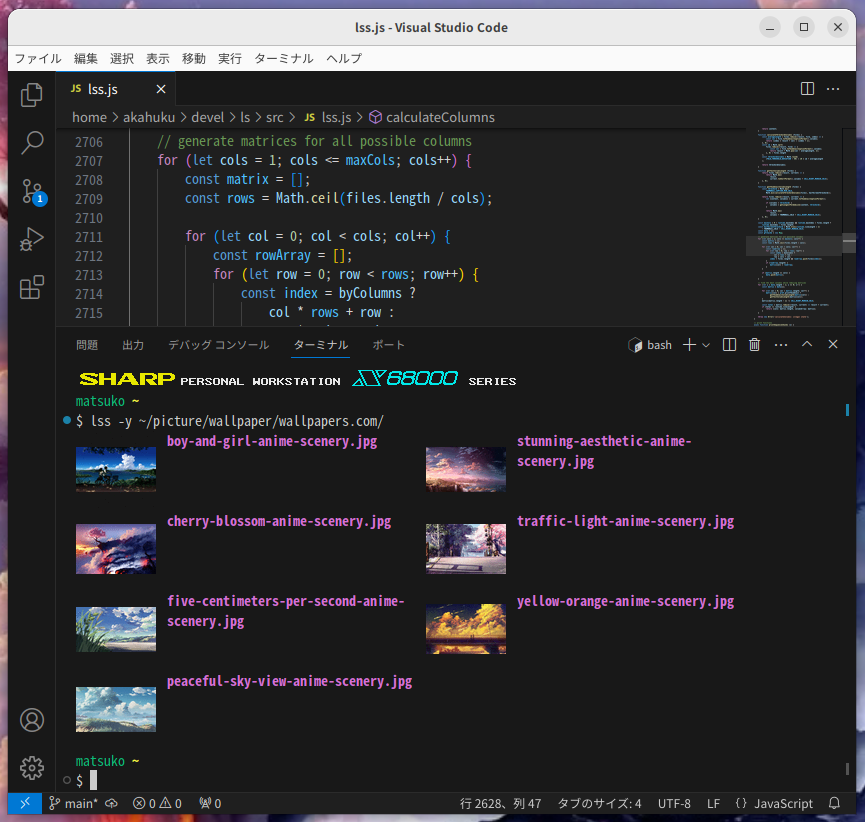Open the Manage gear icon
The image size is (865, 822).
31,768
